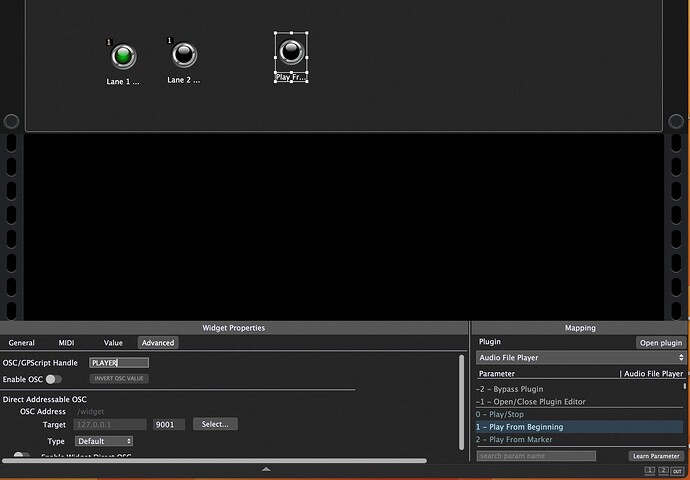Select the Advanced tab
This screenshot has height=480, width=690.
point(158,343)
